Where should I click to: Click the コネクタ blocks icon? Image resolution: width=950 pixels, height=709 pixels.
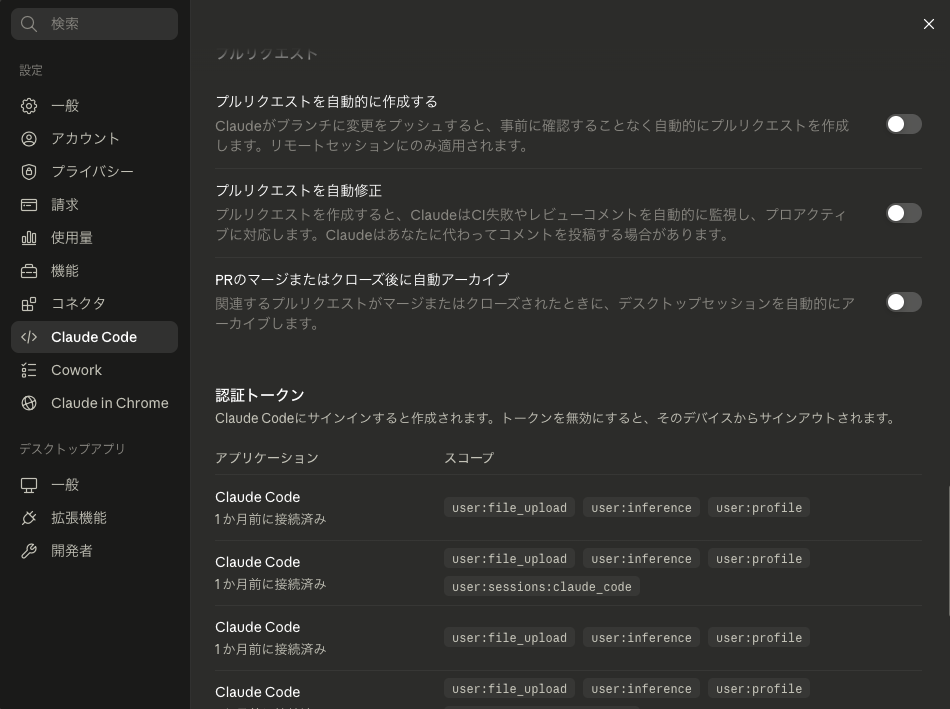(28, 304)
